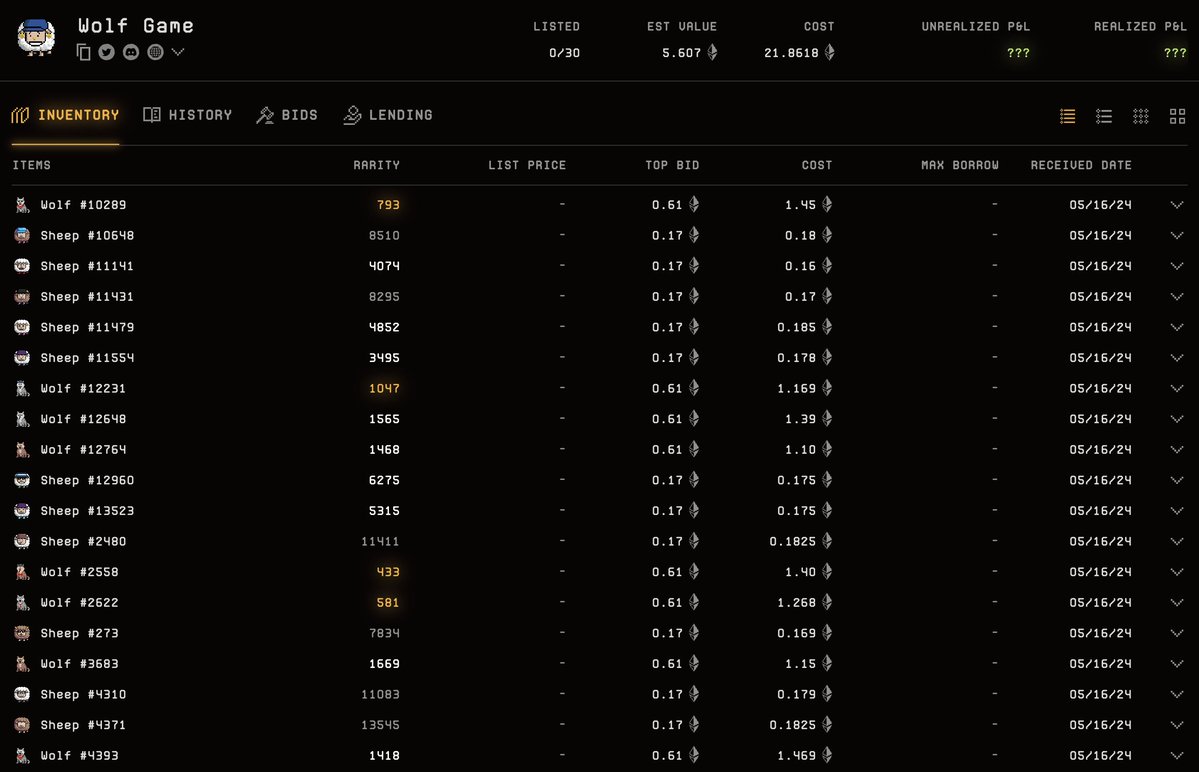The image size is (1199, 772).
Task: Open the Wolf Game Twitter profile
Action: [x=108, y=52]
